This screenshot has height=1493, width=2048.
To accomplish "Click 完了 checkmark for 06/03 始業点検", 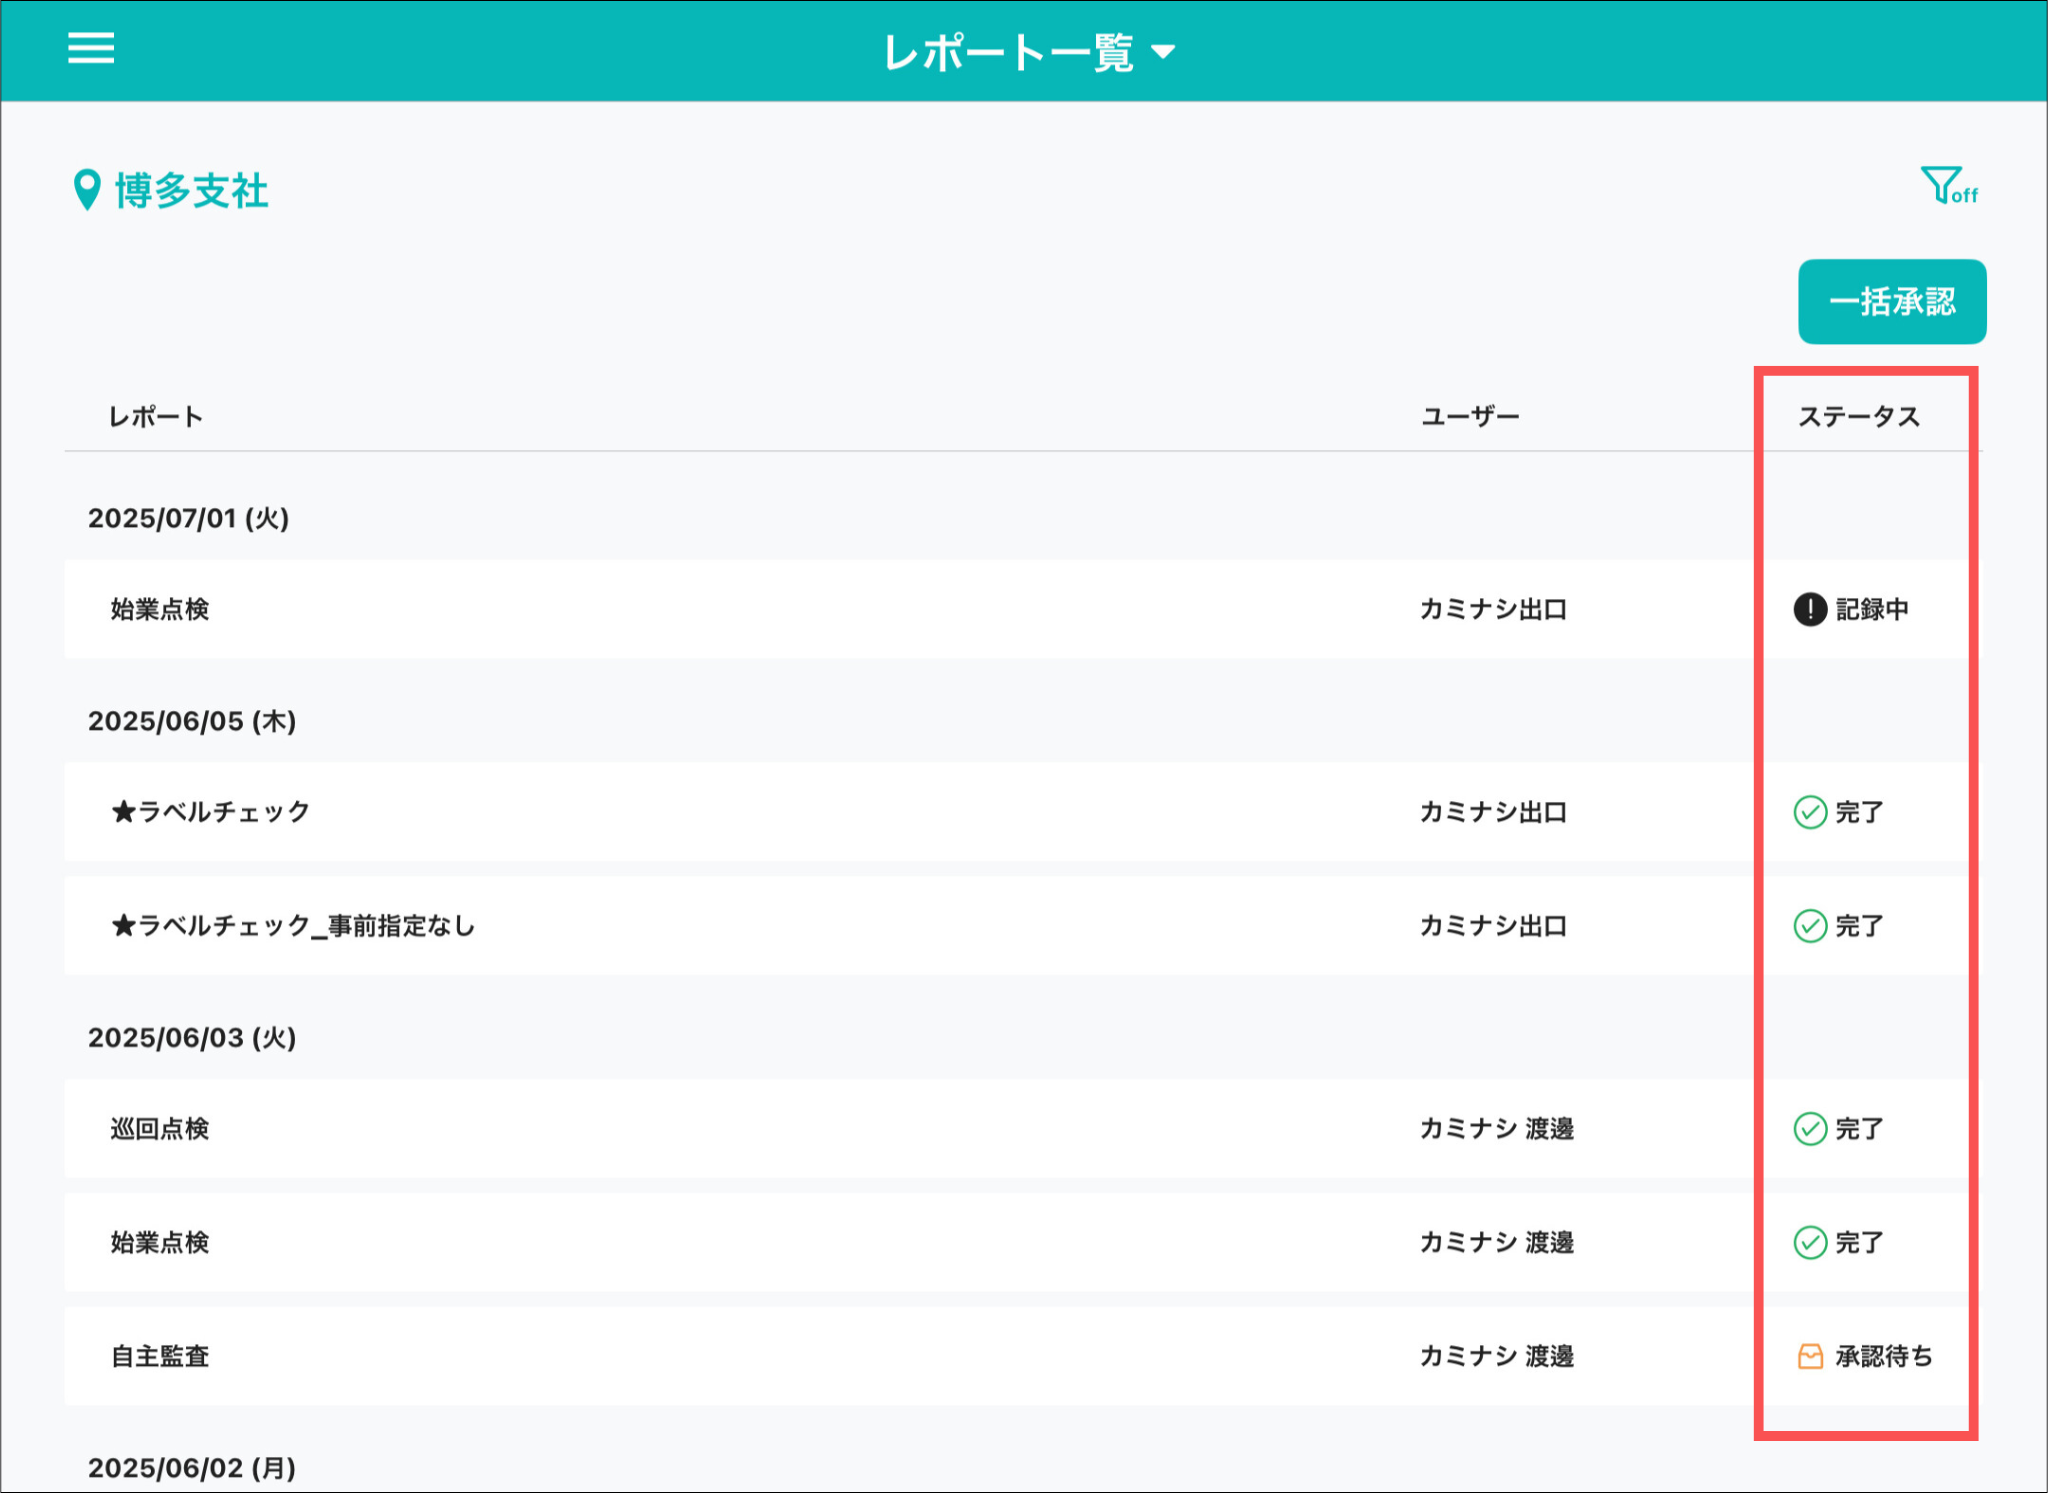I will click(x=1809, y=1243).
